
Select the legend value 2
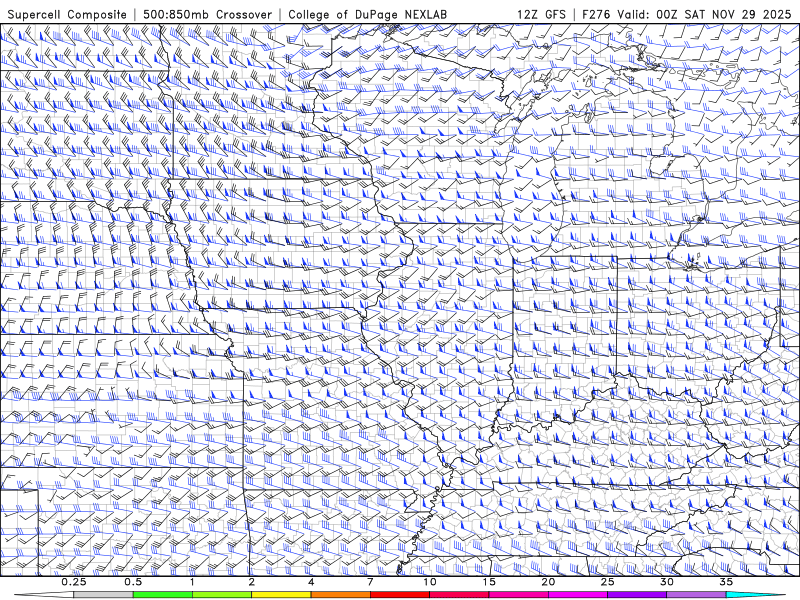tap(252, 582)
